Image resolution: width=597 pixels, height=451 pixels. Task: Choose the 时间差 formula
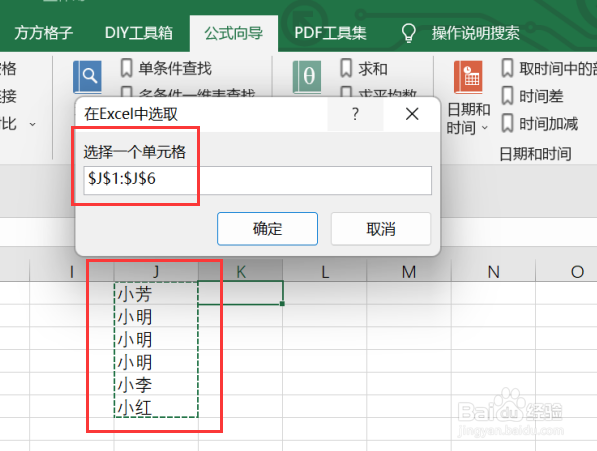[x=541, y=96]
